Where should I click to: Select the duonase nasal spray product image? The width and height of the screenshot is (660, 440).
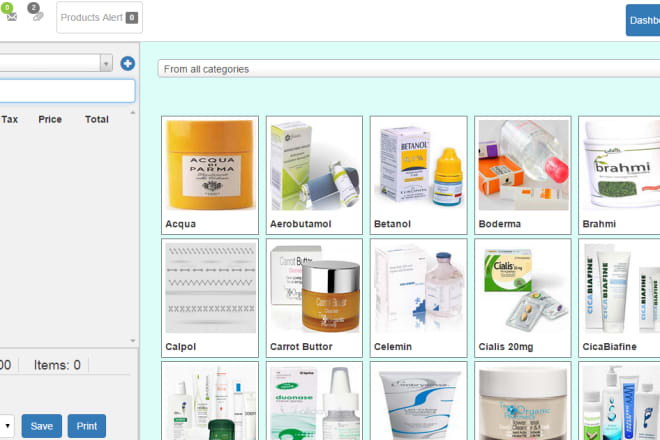click(314, 401)
